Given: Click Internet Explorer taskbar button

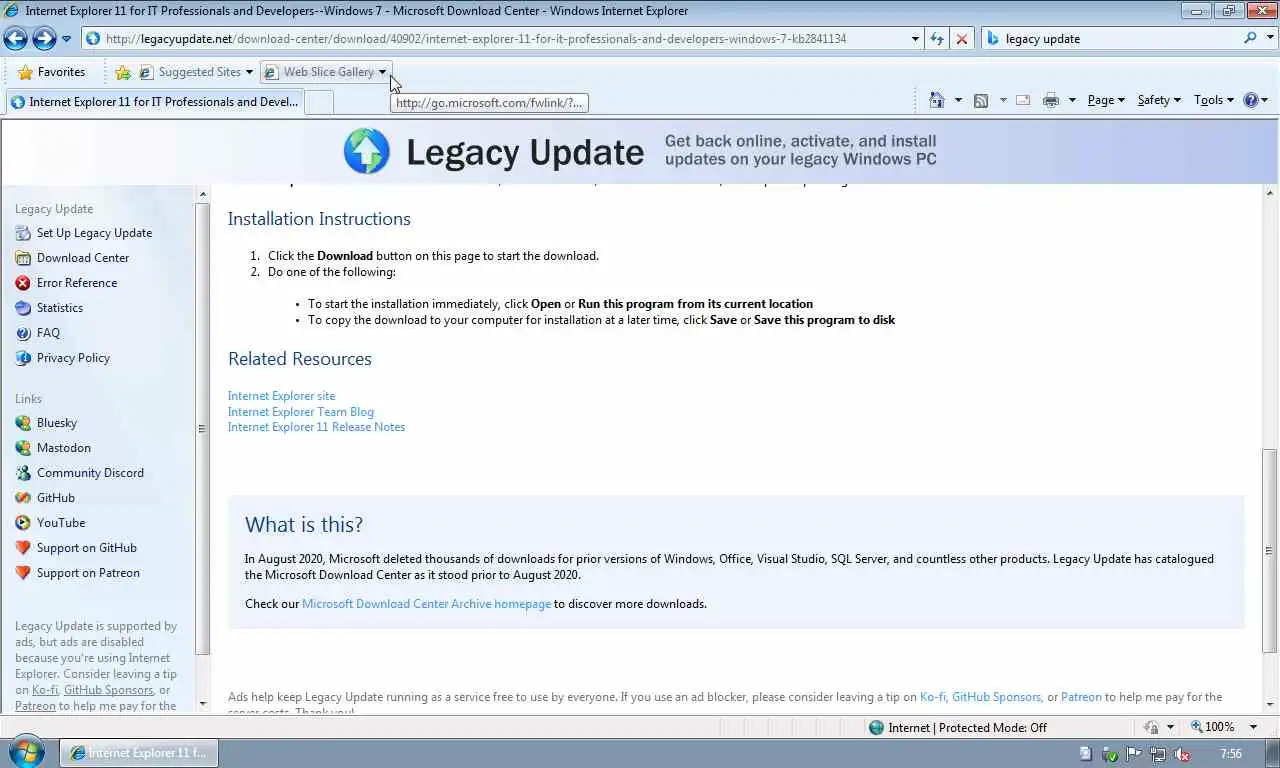Looking at the screenshot, I should 139,753.
